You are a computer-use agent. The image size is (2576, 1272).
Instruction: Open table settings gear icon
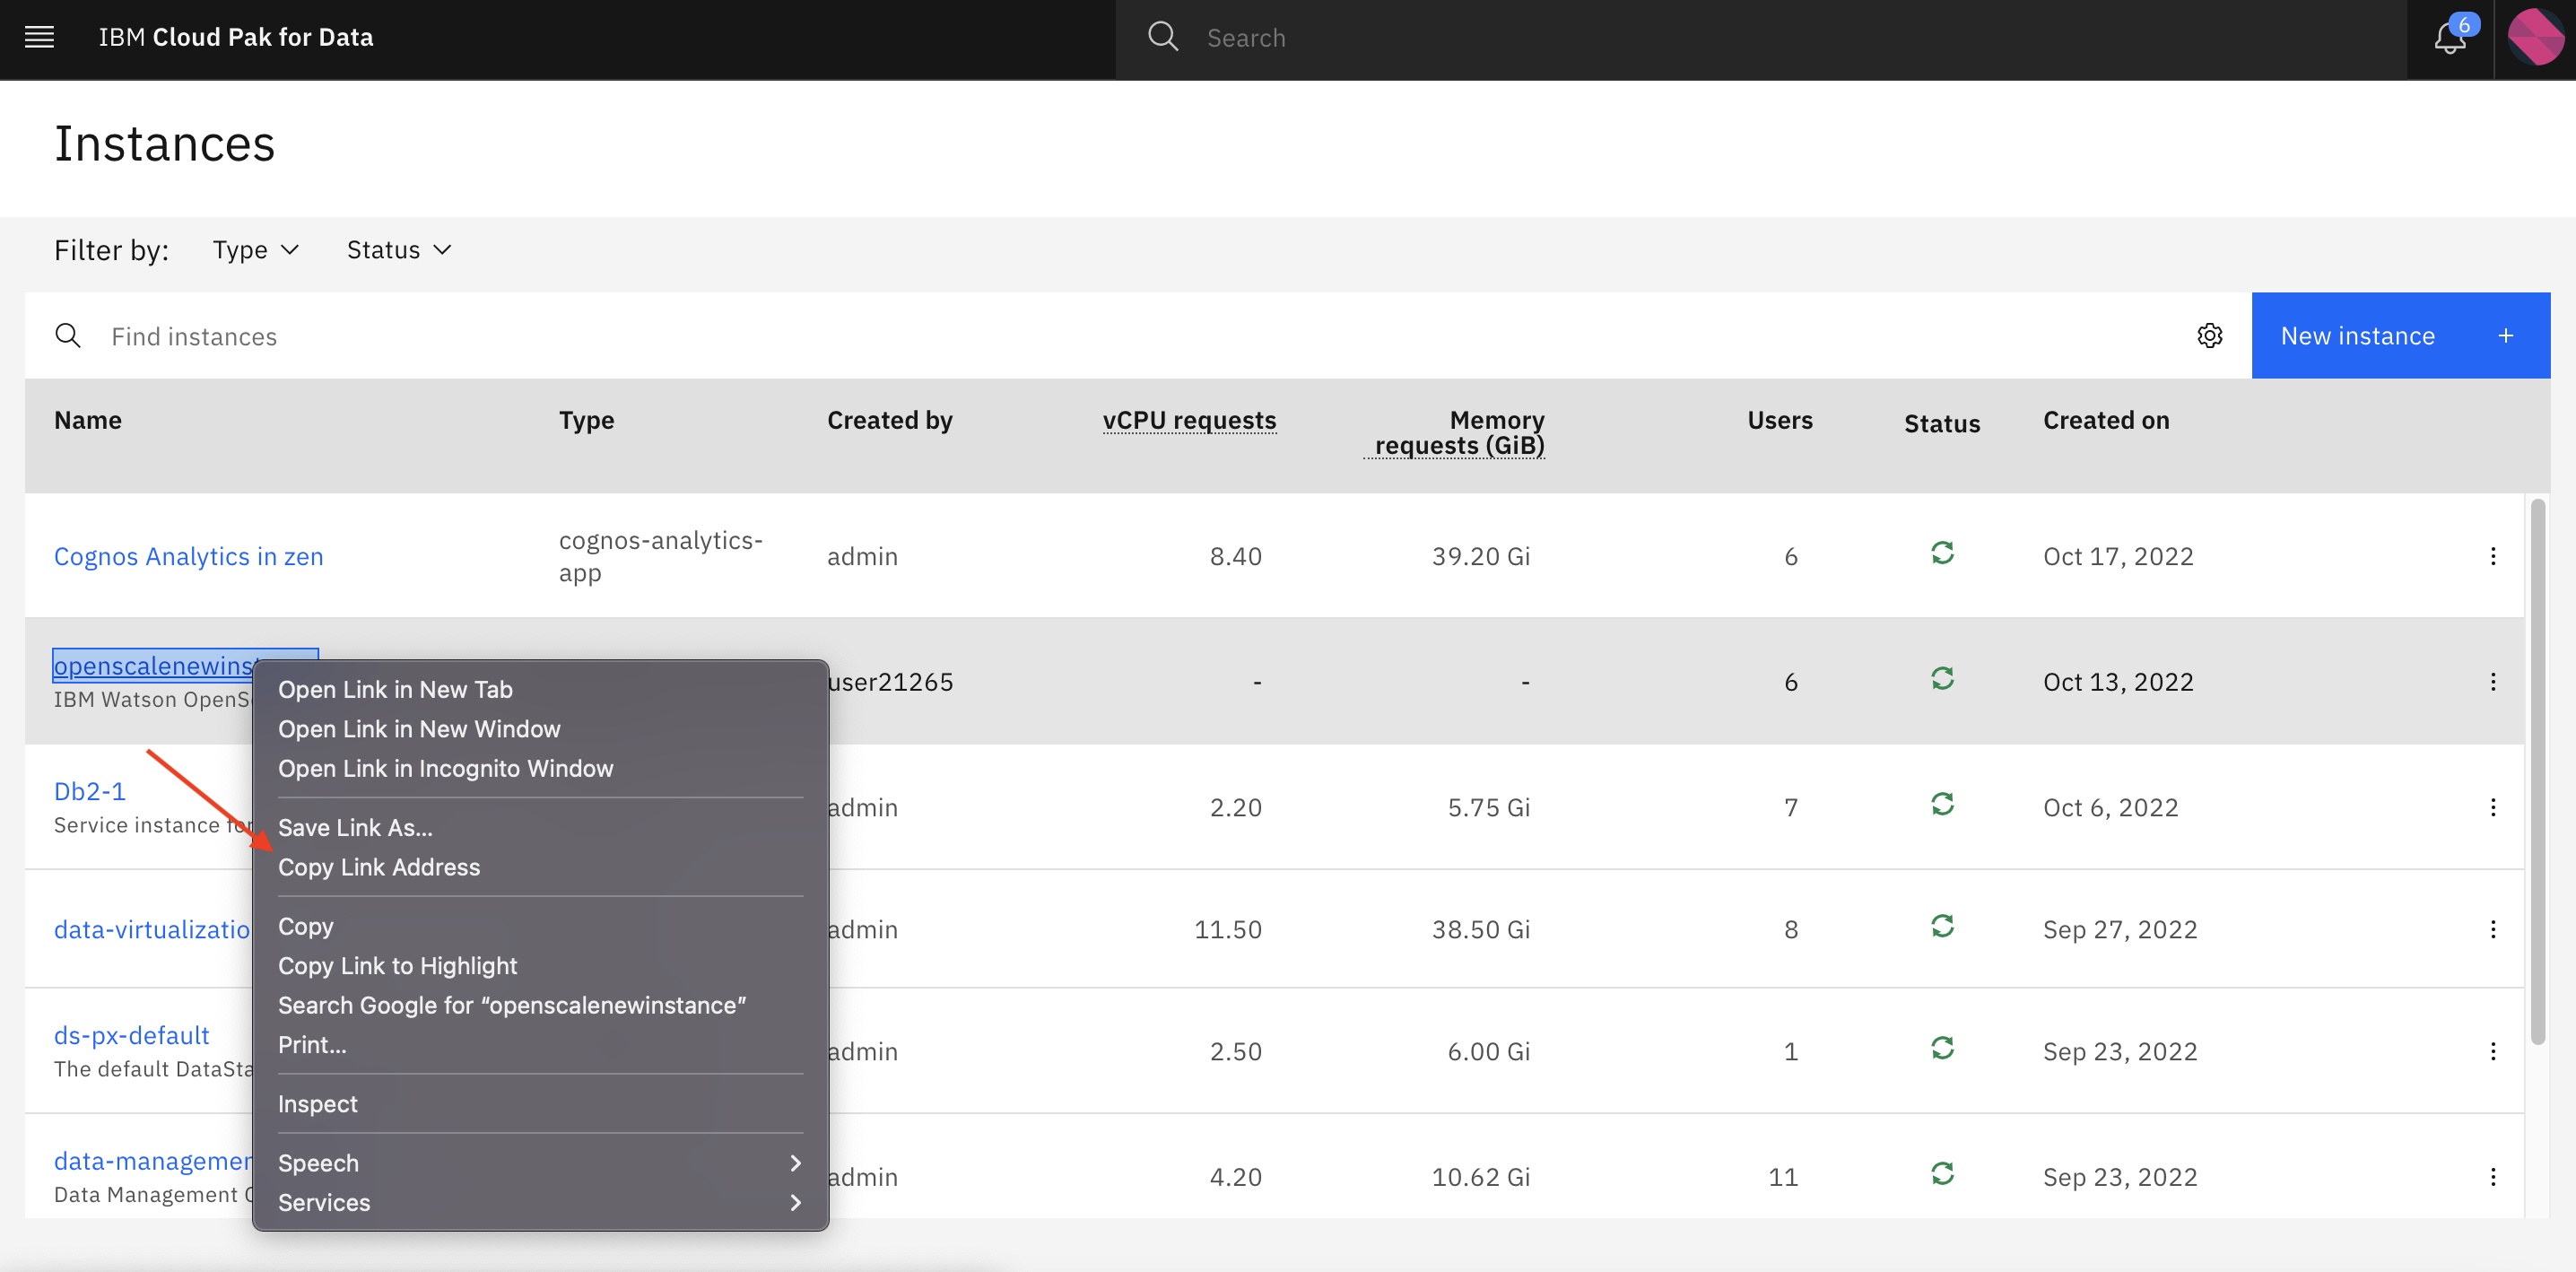coord(2209,336)
